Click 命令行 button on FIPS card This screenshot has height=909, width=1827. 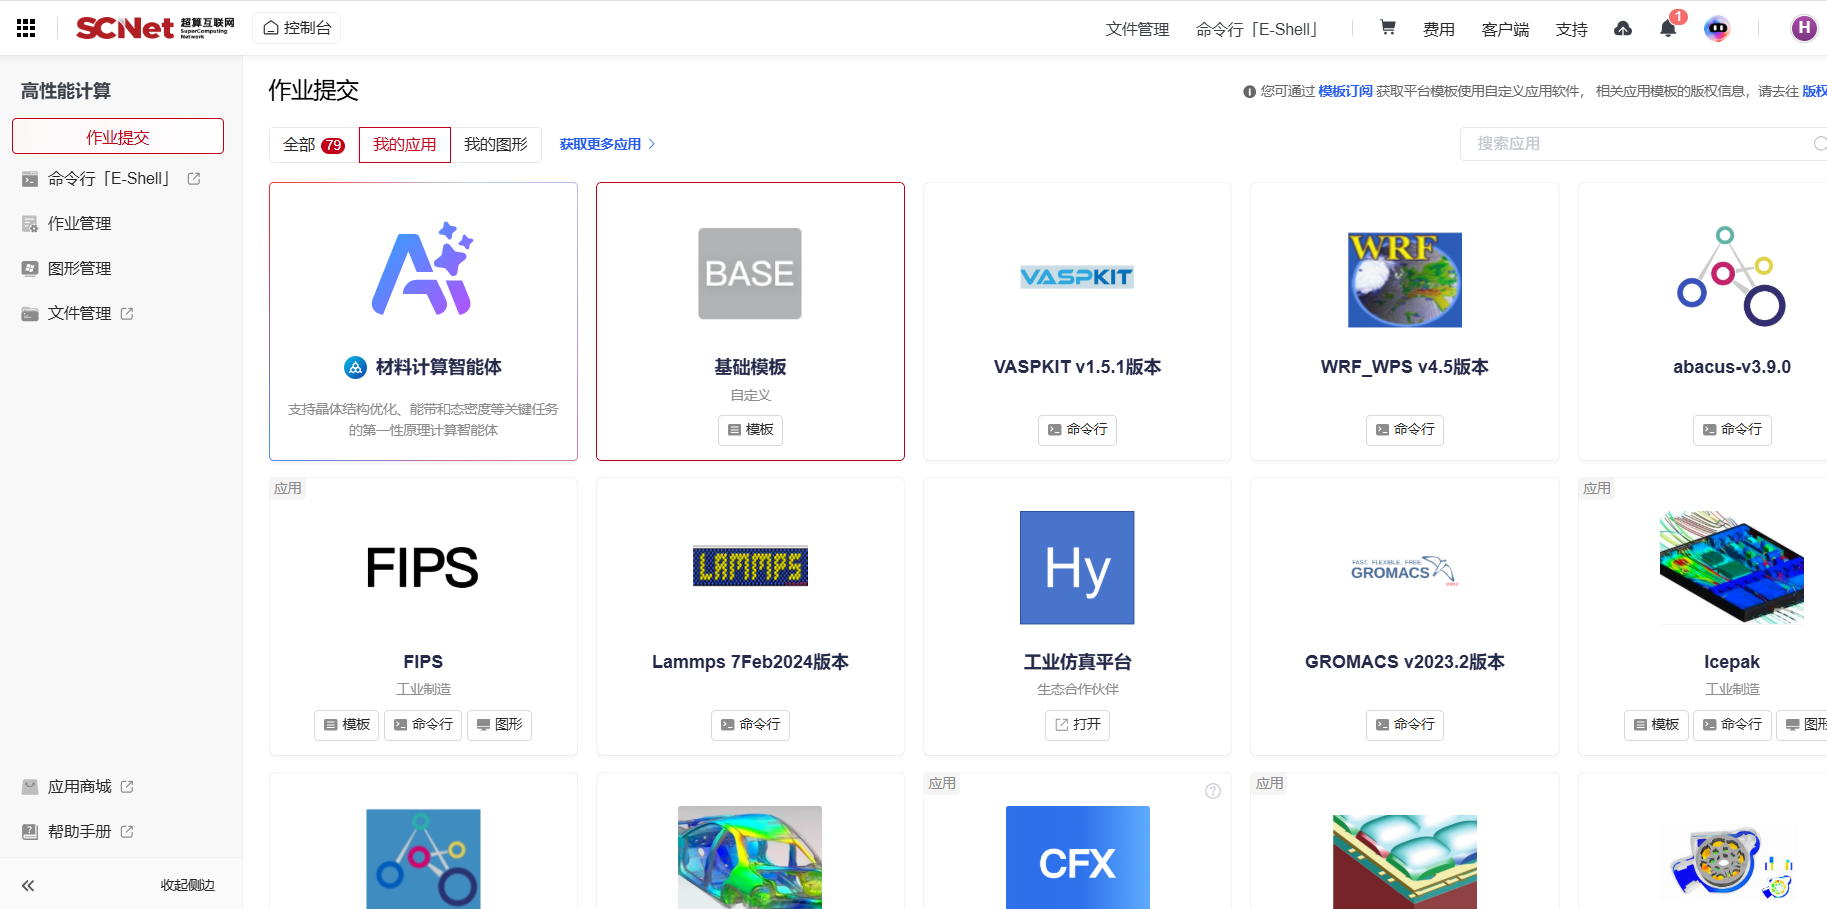(423, 725)
